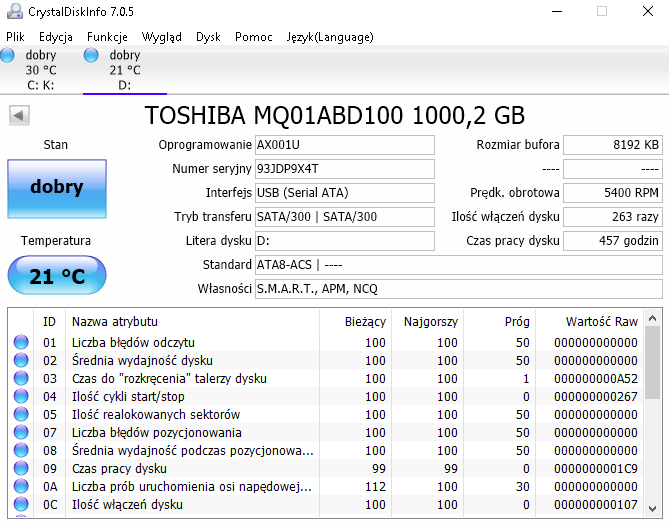This screenshot has height=523, width=669.
Task: Click the Bieżący column header
Action: pyautogui.click(x=355, y=322)
